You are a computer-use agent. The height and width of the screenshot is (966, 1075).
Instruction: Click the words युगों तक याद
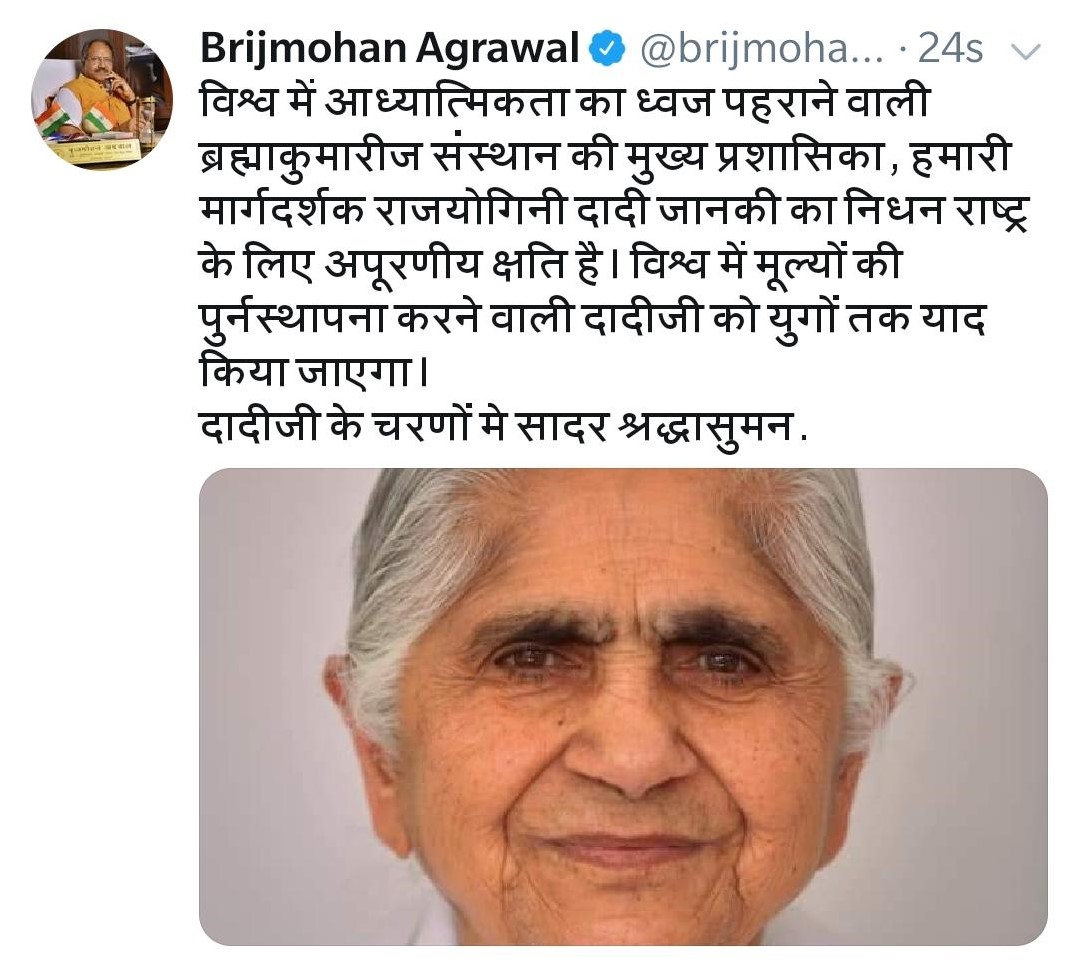point(876,320)
